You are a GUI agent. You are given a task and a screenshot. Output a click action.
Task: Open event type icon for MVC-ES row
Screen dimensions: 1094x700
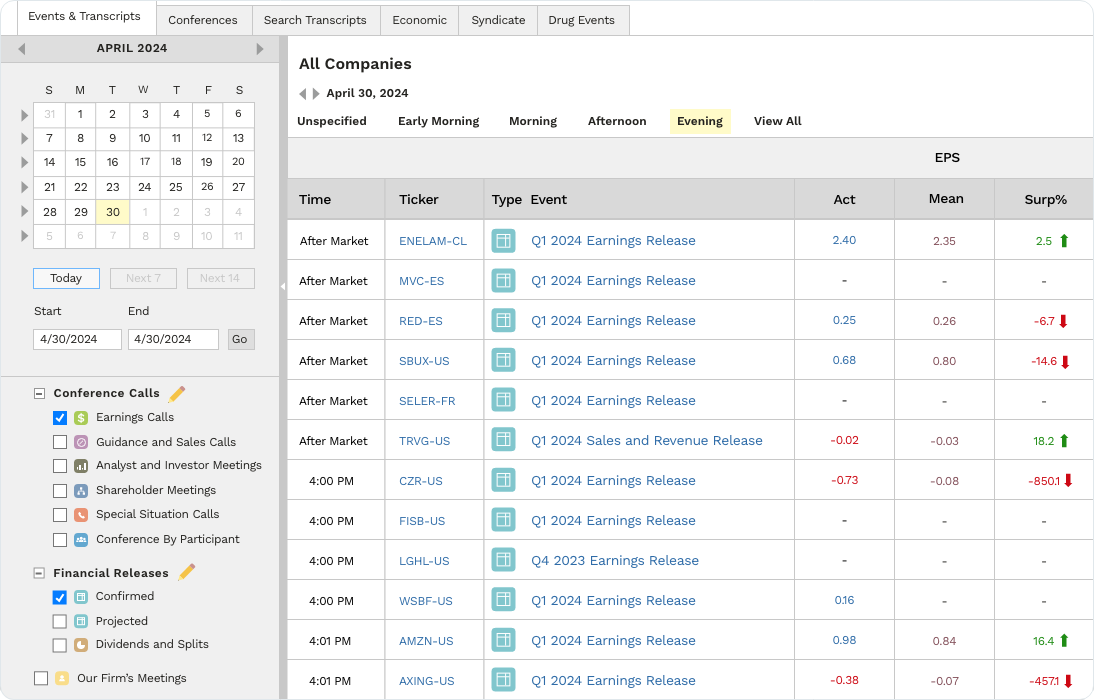503,281
